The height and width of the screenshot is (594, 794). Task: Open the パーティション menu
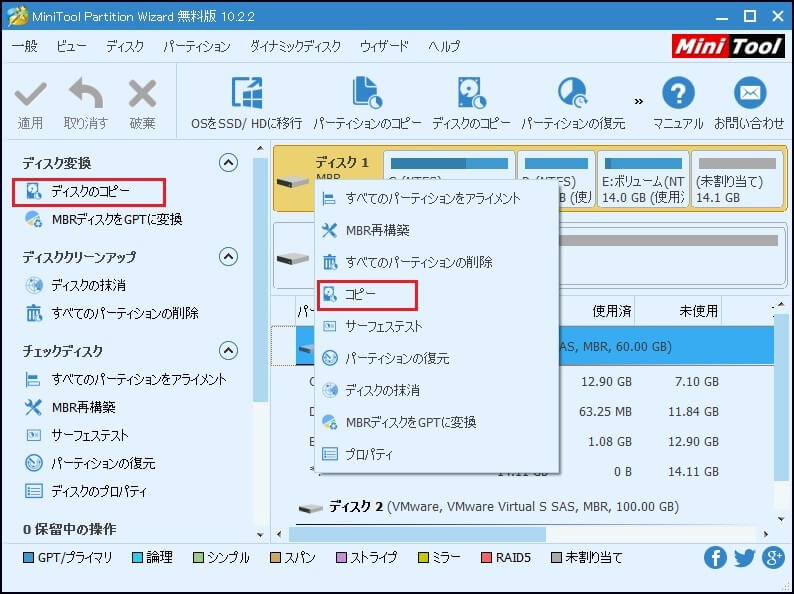pyautogui.click(x=197, y=47)
